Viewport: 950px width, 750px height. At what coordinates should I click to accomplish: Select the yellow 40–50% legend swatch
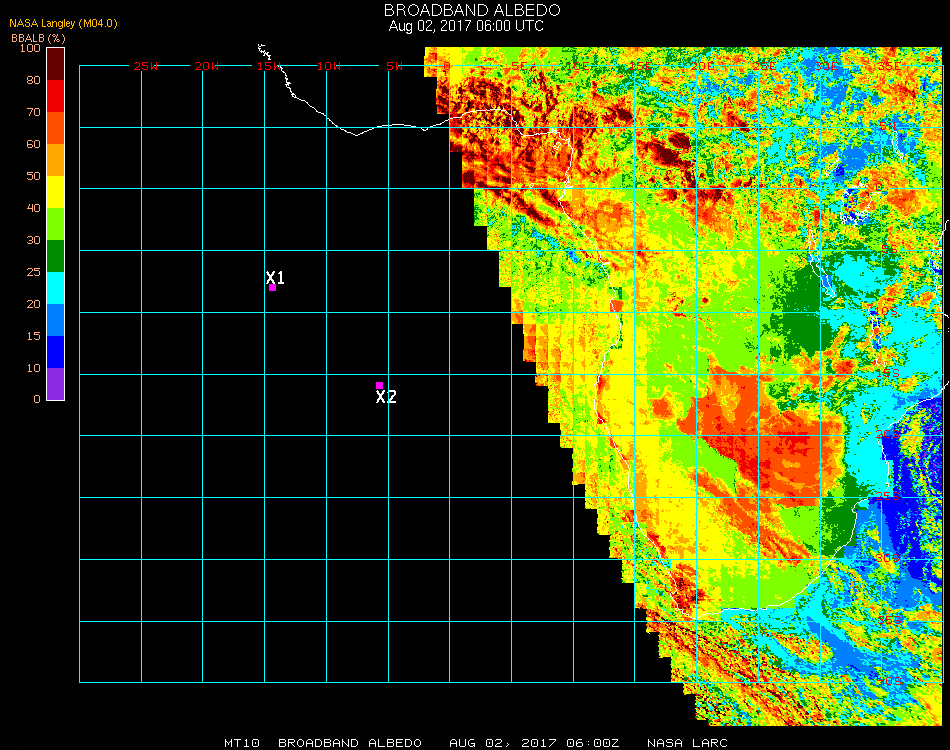(x=56, y=192)
